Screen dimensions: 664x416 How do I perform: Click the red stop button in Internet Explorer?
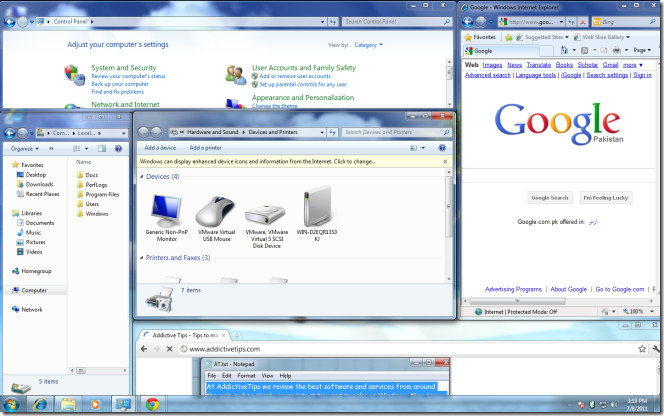point(582,22)
